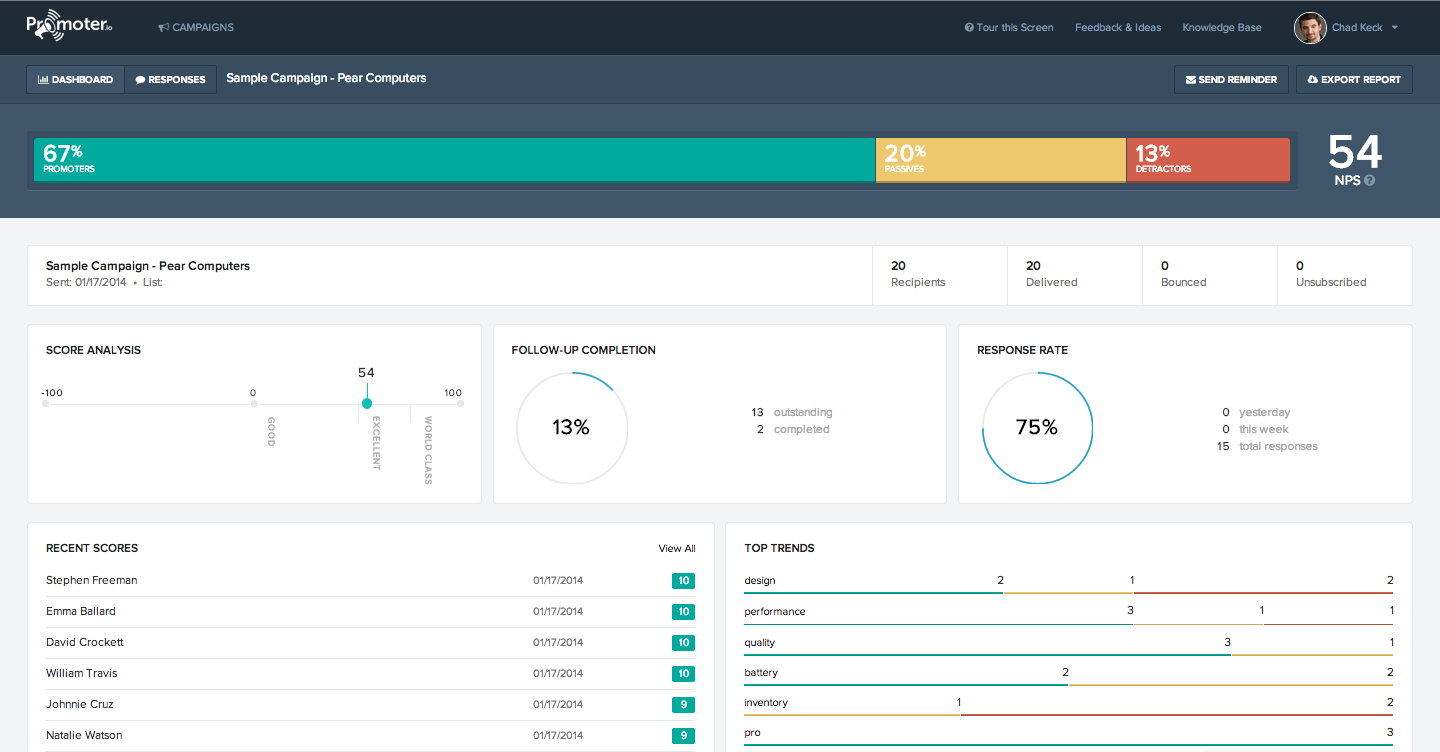1440x752 pixels.
Task: Open the Tour this Screen help
Action: (1009, 28)
